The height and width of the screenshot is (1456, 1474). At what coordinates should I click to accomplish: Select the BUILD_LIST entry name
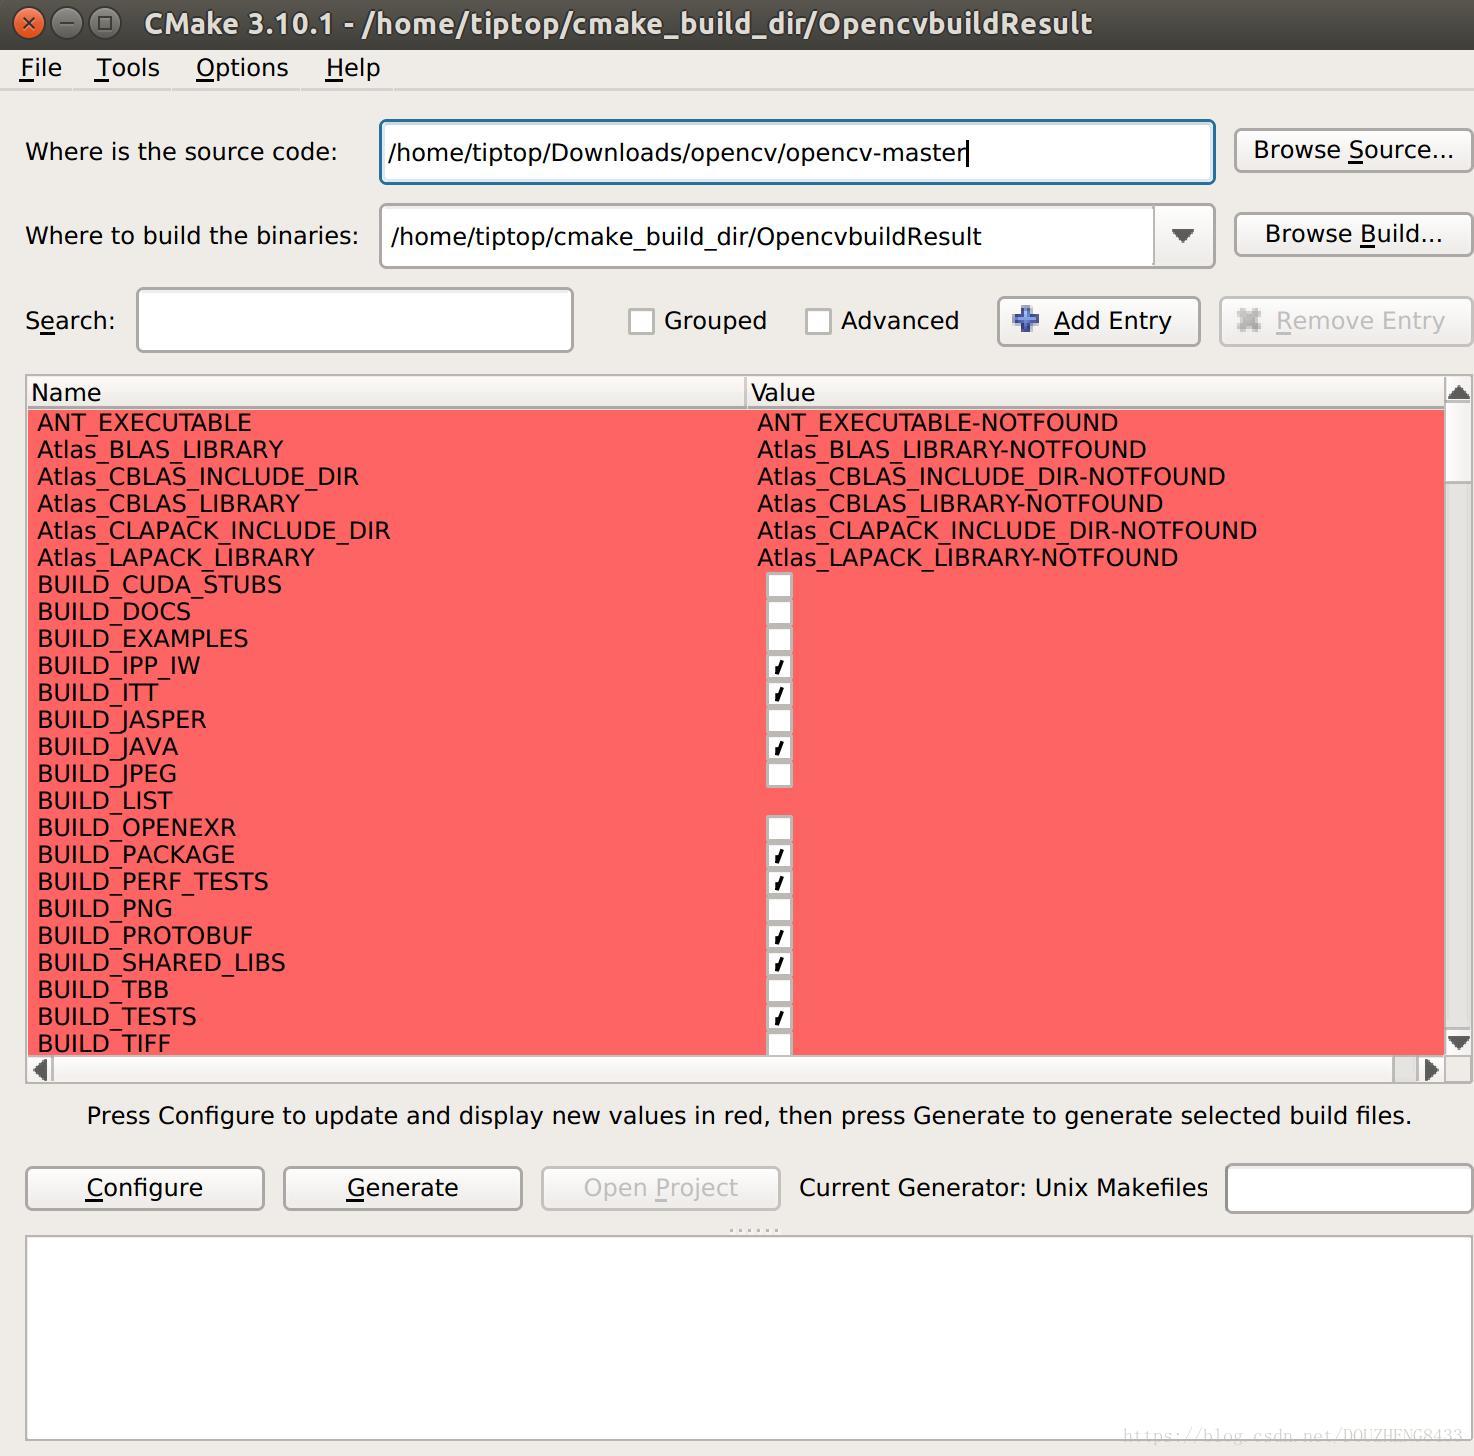pos(105,801)
